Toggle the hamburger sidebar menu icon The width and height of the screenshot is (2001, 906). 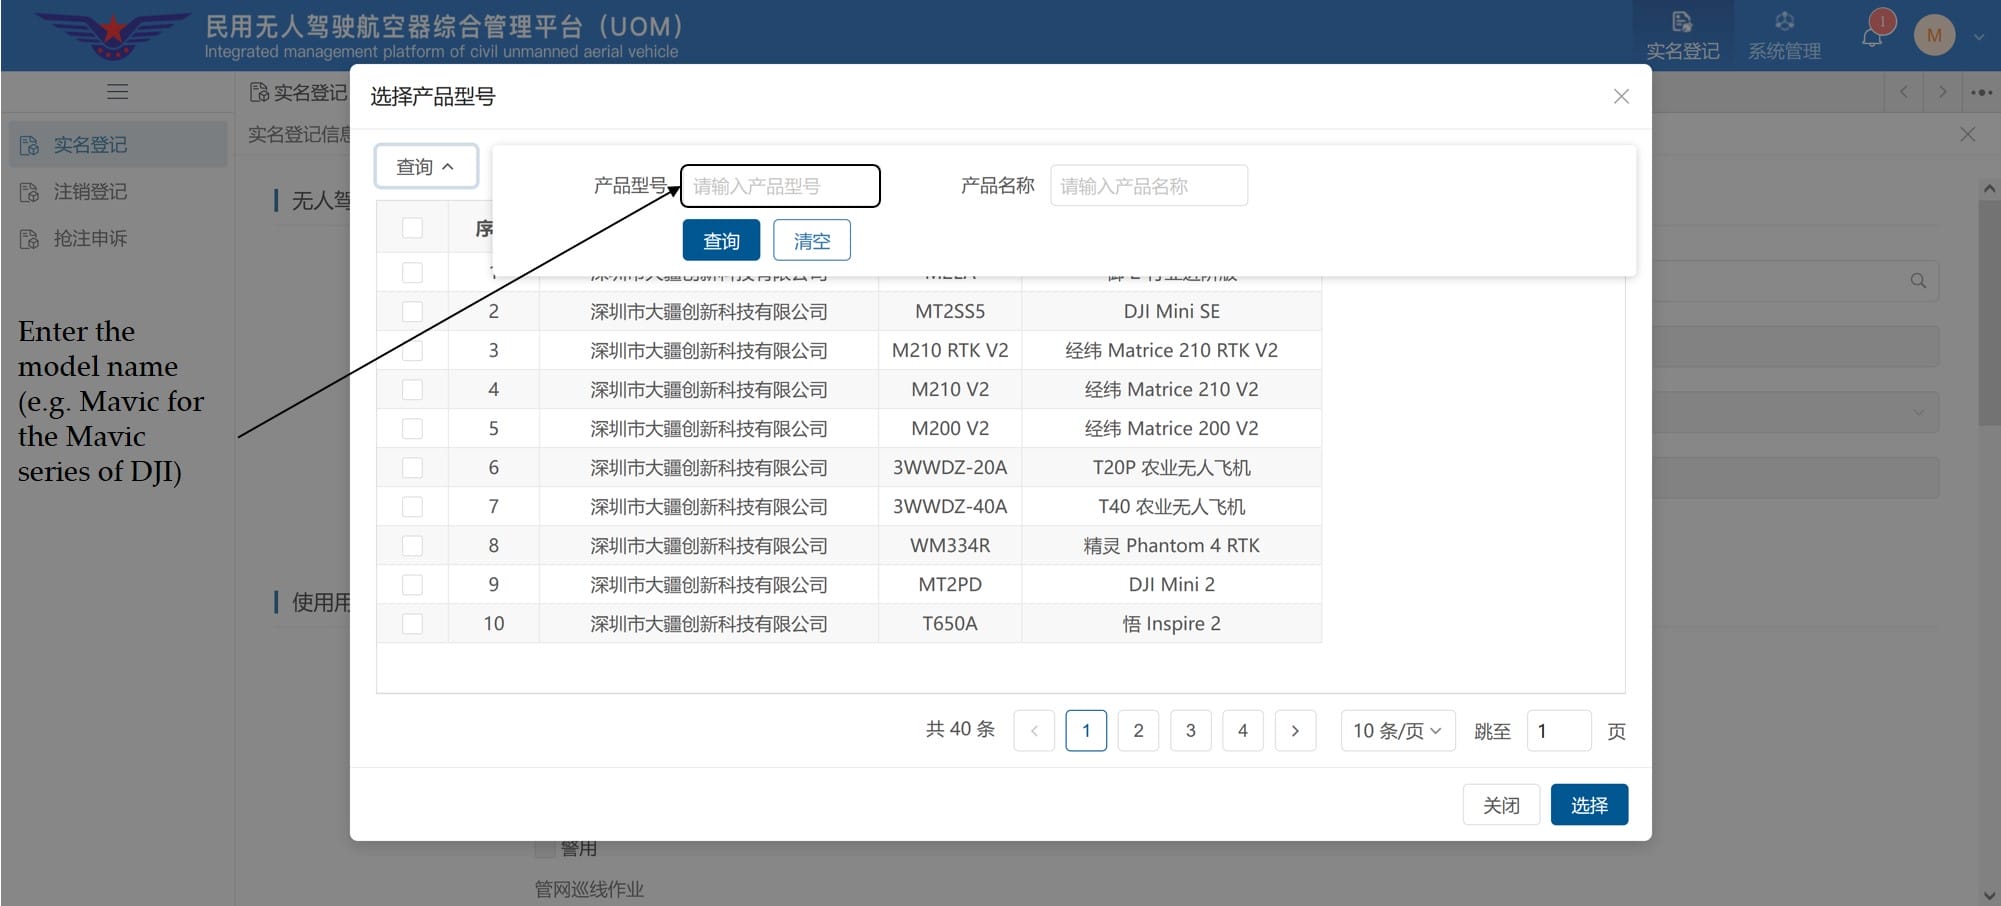tap(117, 92)
